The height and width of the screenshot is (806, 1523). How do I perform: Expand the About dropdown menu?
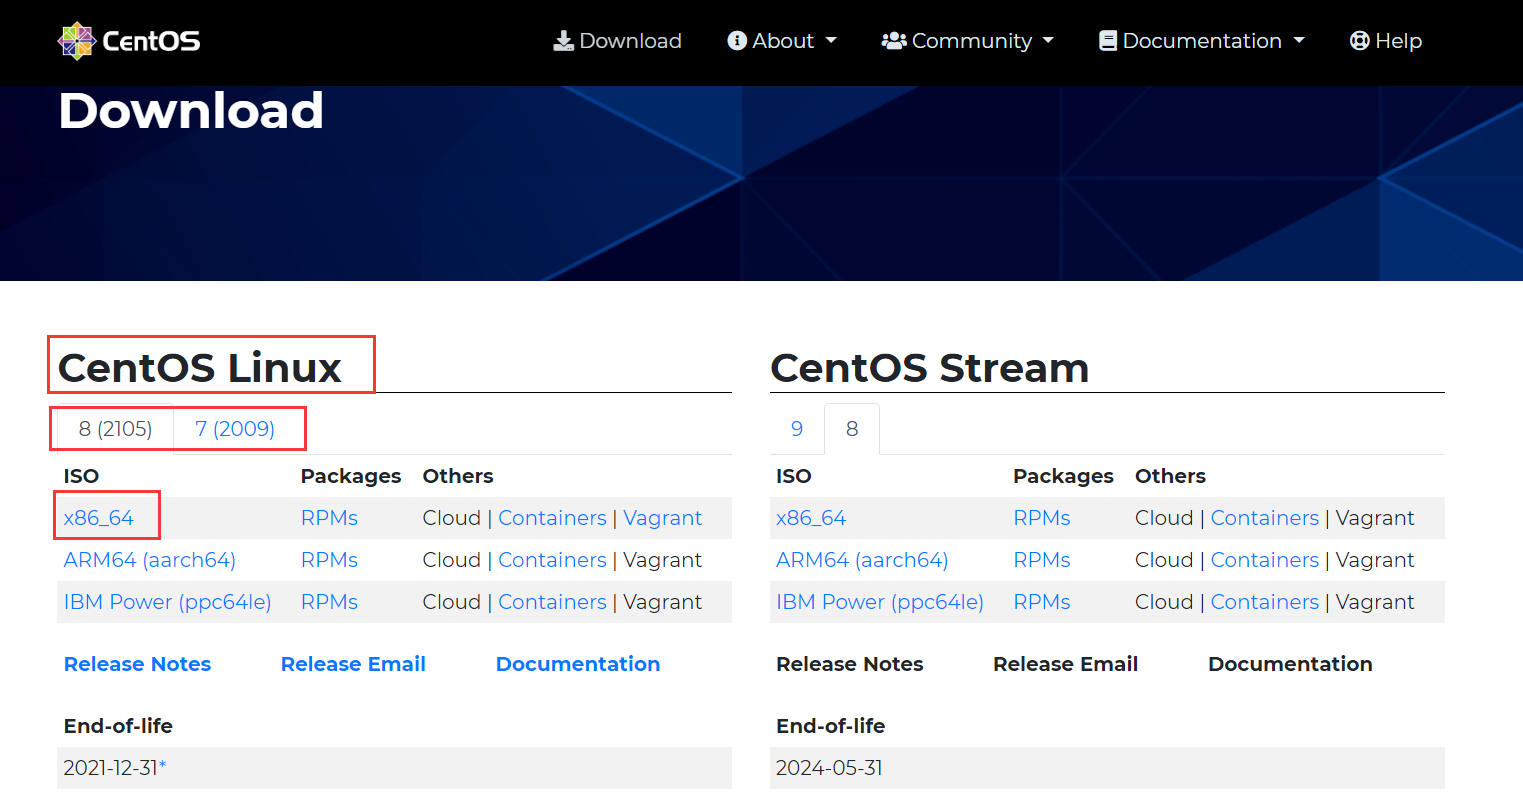[782, 41]
